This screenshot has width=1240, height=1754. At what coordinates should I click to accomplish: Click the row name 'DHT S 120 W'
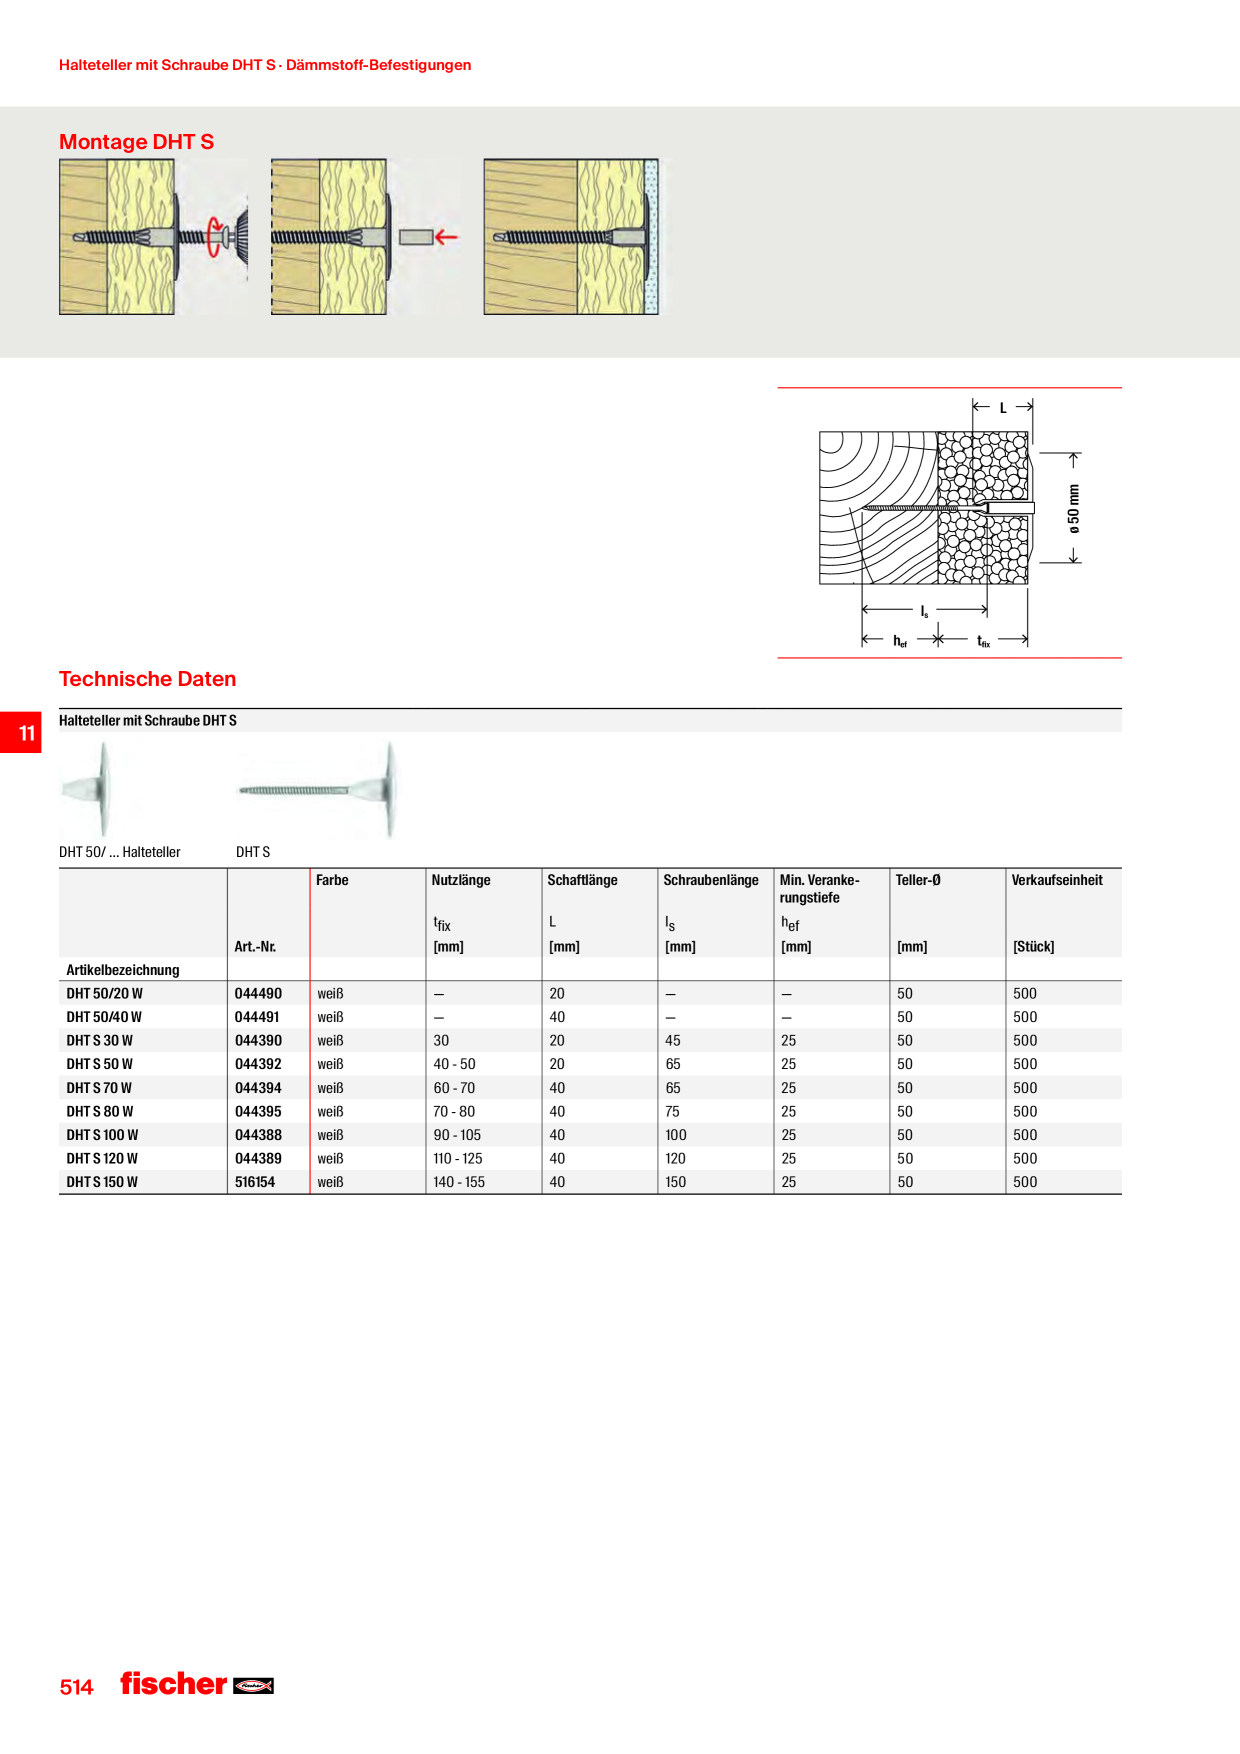pos(102,1158)
